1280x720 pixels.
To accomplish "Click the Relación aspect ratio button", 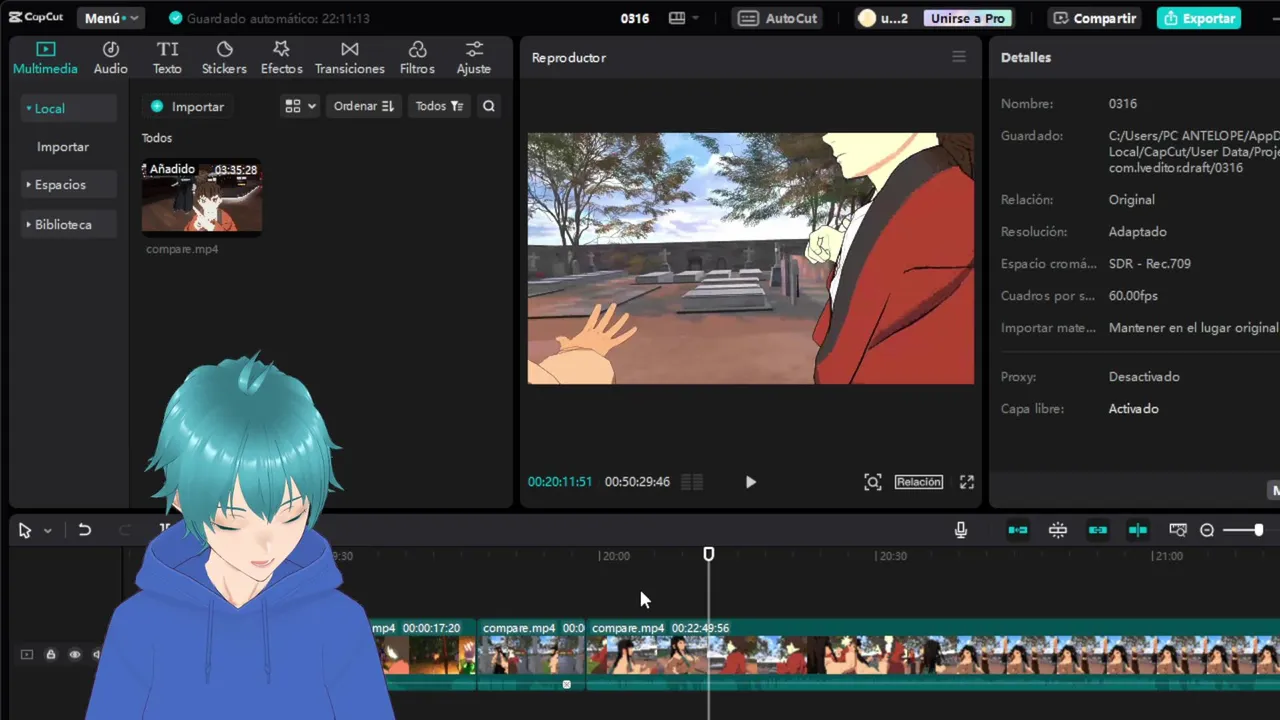I will click(919, 482).
